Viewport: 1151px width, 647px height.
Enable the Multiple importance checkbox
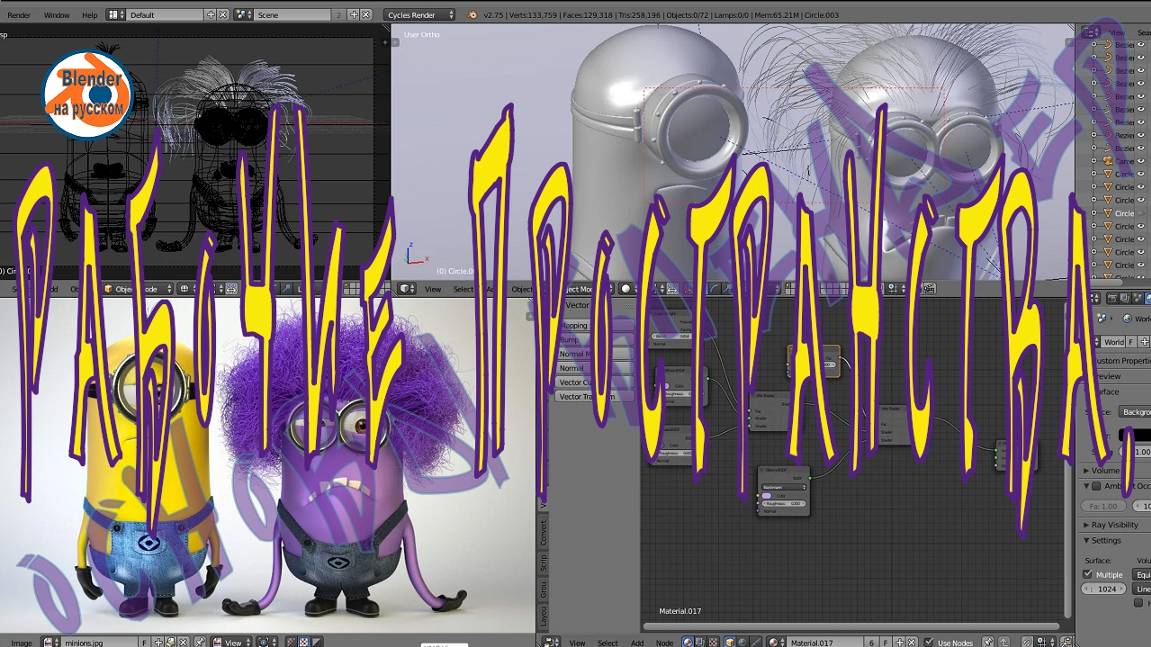click(1088, 575)
